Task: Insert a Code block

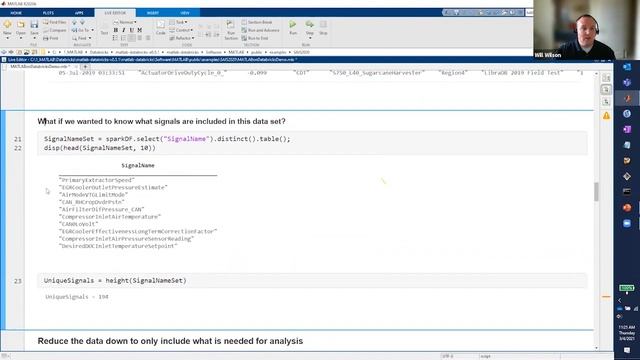Action: tap(160, 28)
